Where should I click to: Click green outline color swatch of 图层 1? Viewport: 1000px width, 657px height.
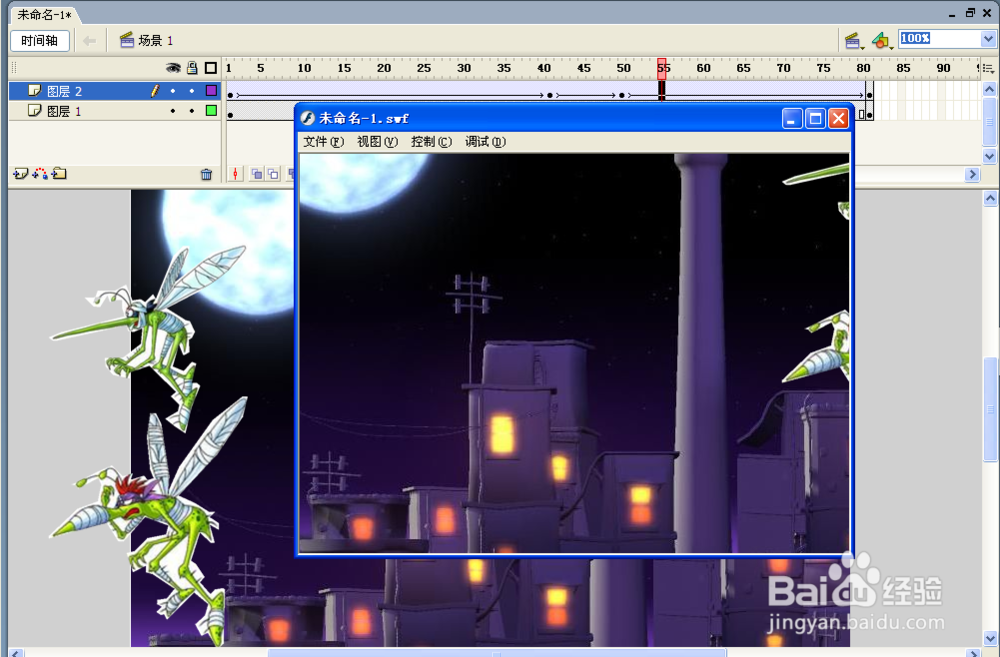tap(211, 111)
